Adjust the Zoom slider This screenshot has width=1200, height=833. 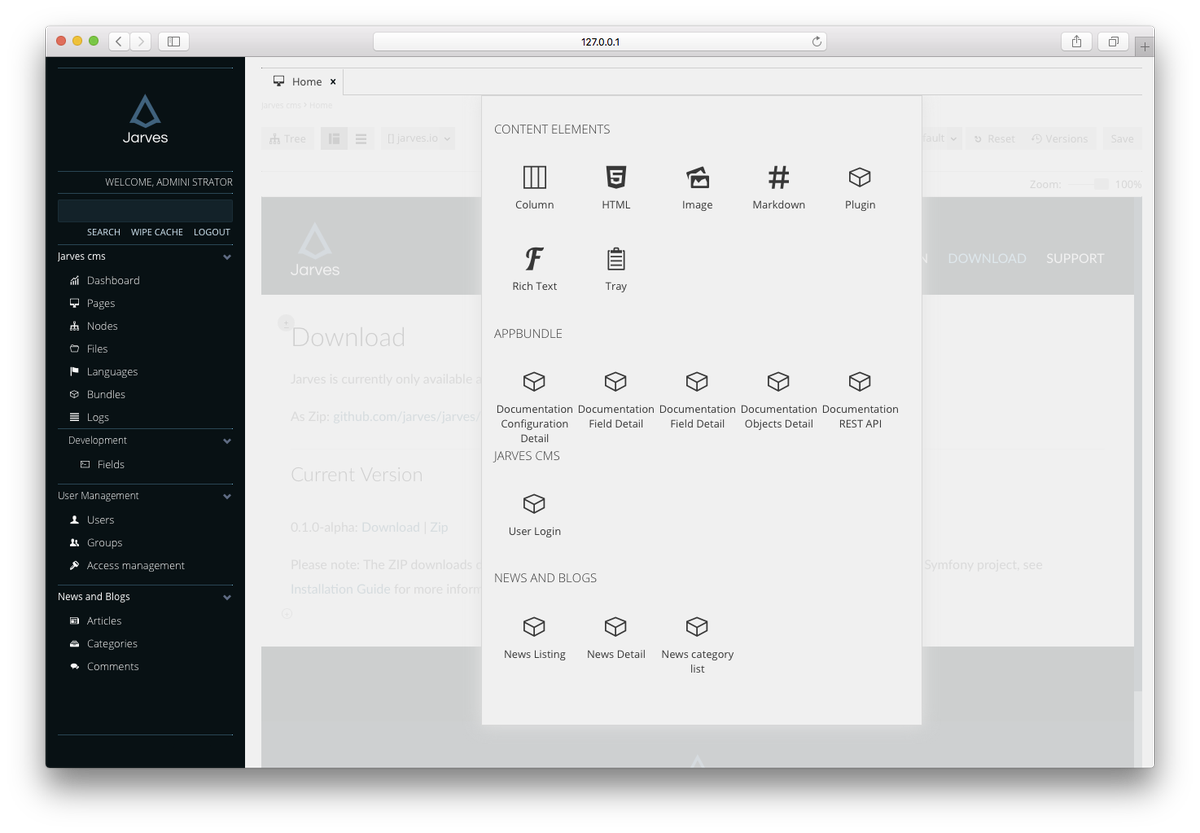(x=1088, y=184)
